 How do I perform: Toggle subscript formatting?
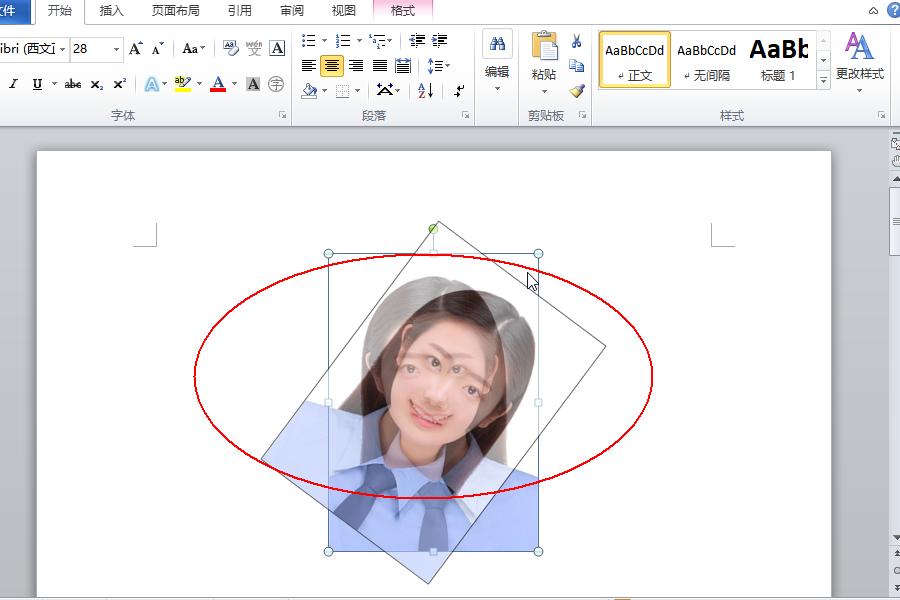(x=97, y=84)
